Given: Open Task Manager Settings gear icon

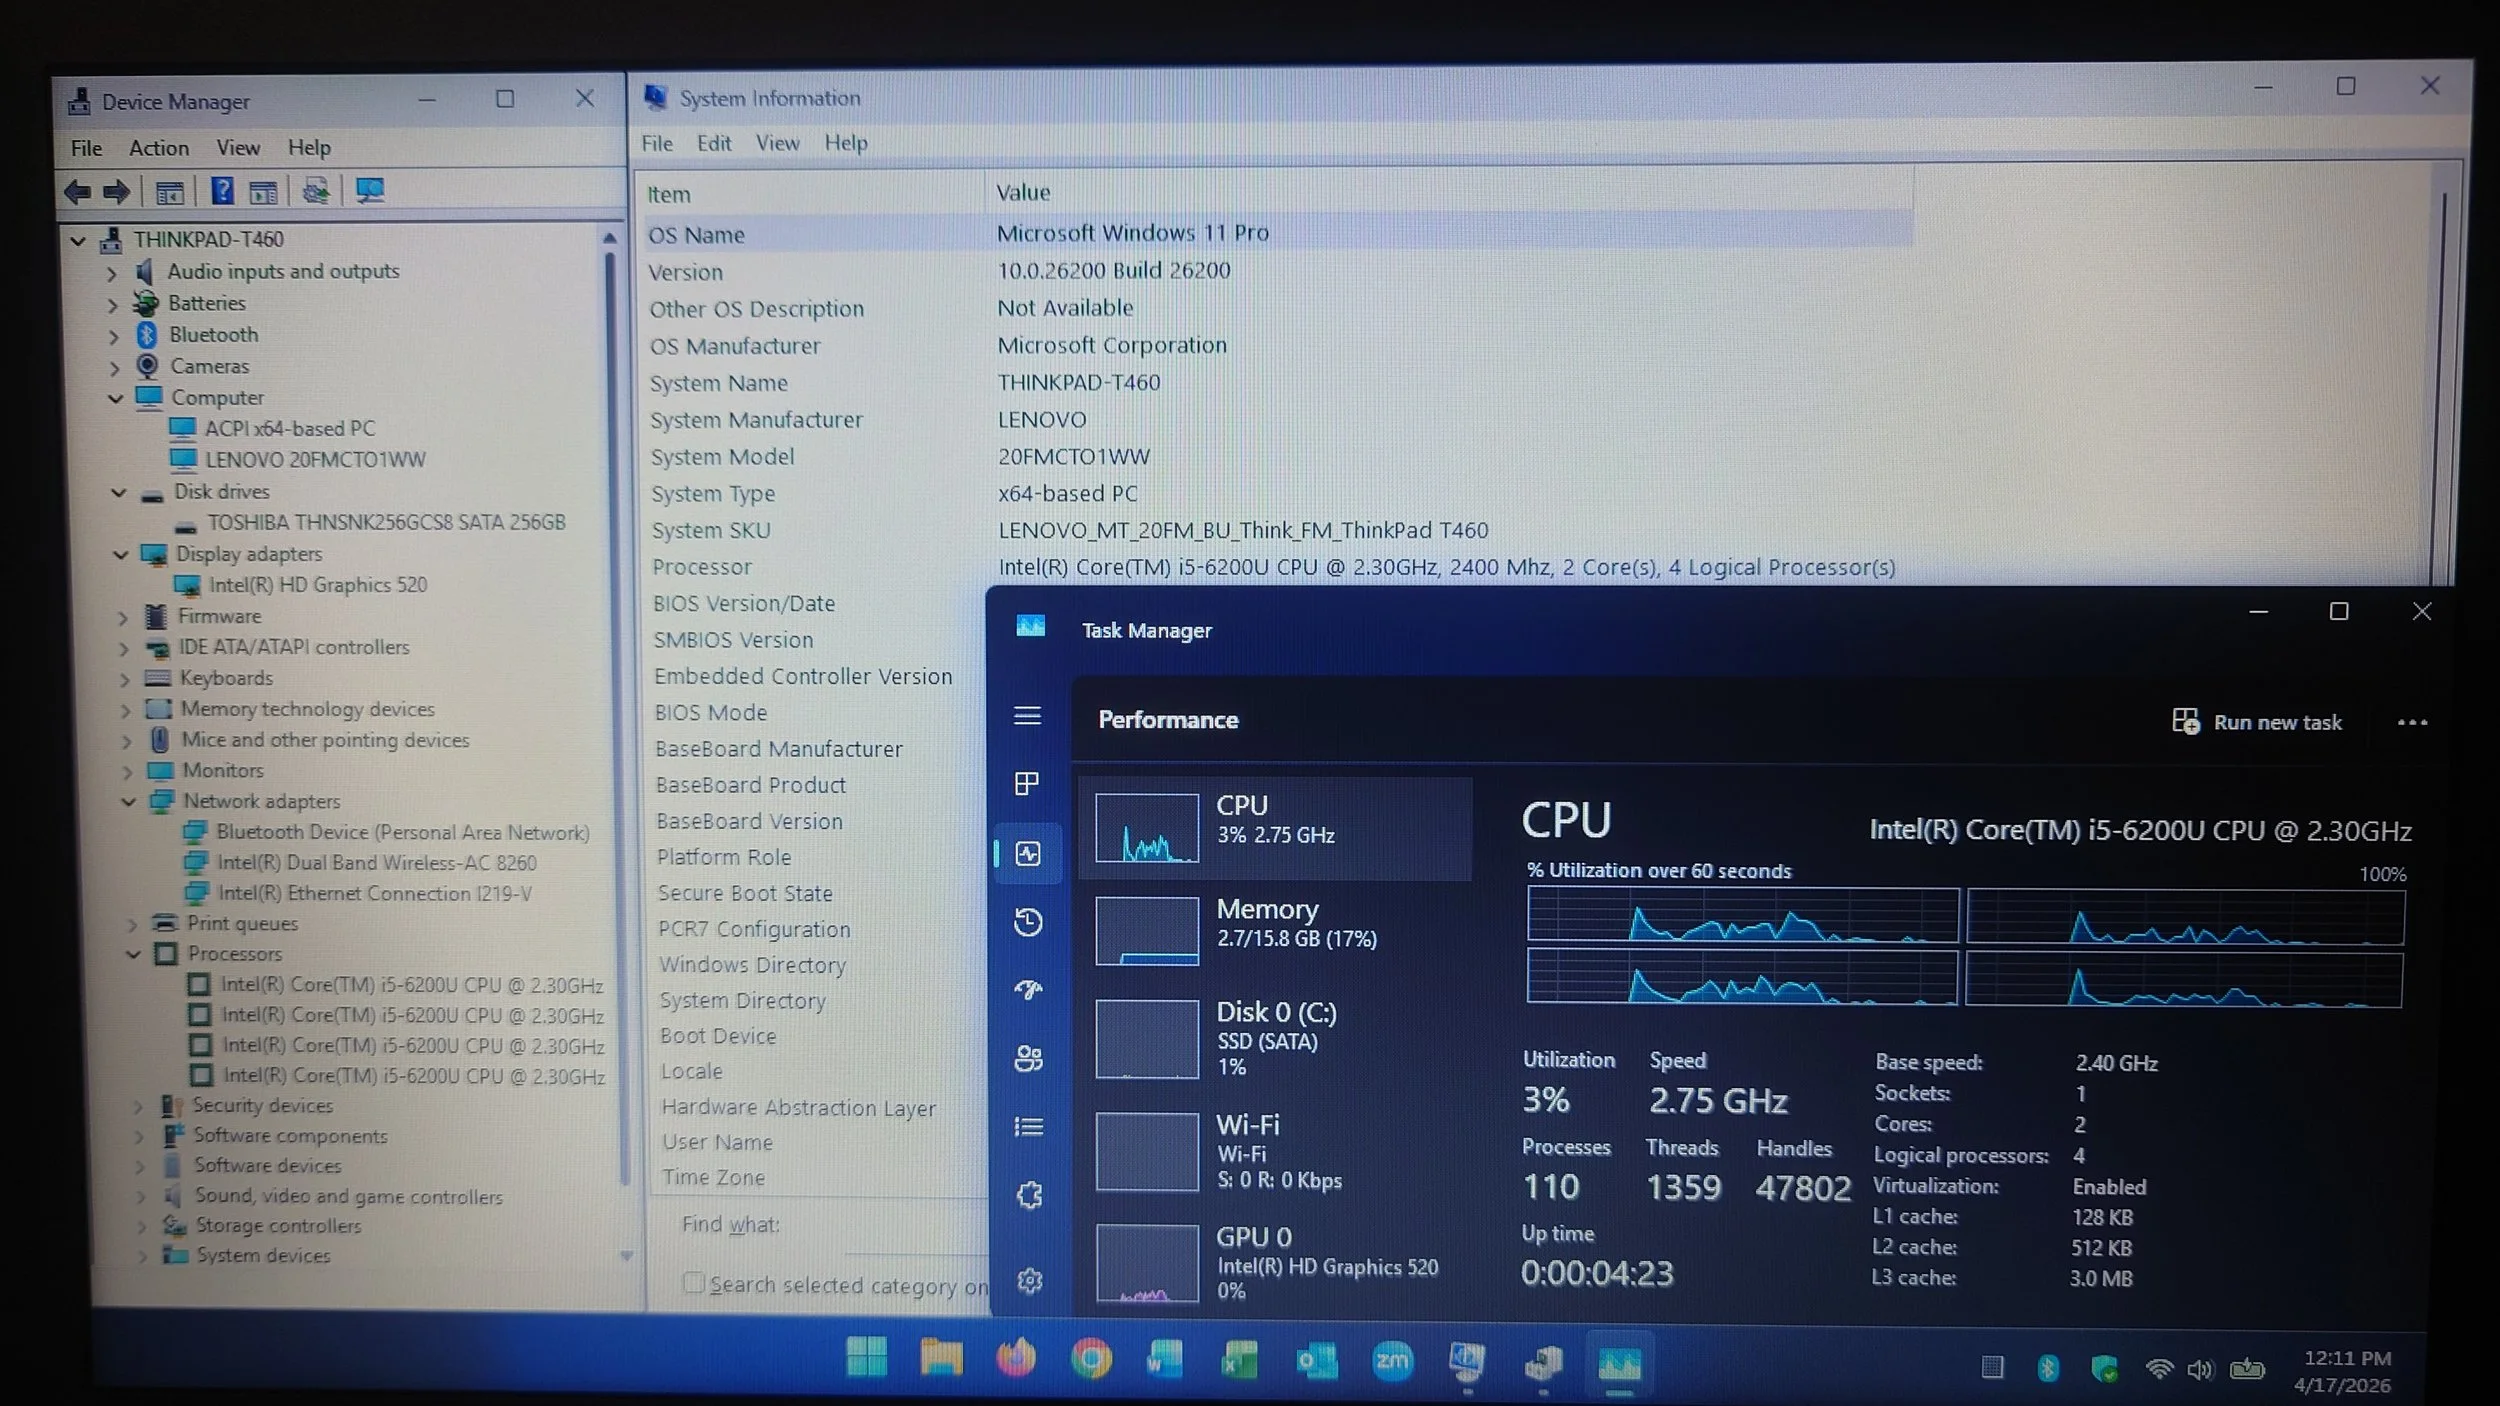Looking at the screenshot, I should point(1030,1281).
